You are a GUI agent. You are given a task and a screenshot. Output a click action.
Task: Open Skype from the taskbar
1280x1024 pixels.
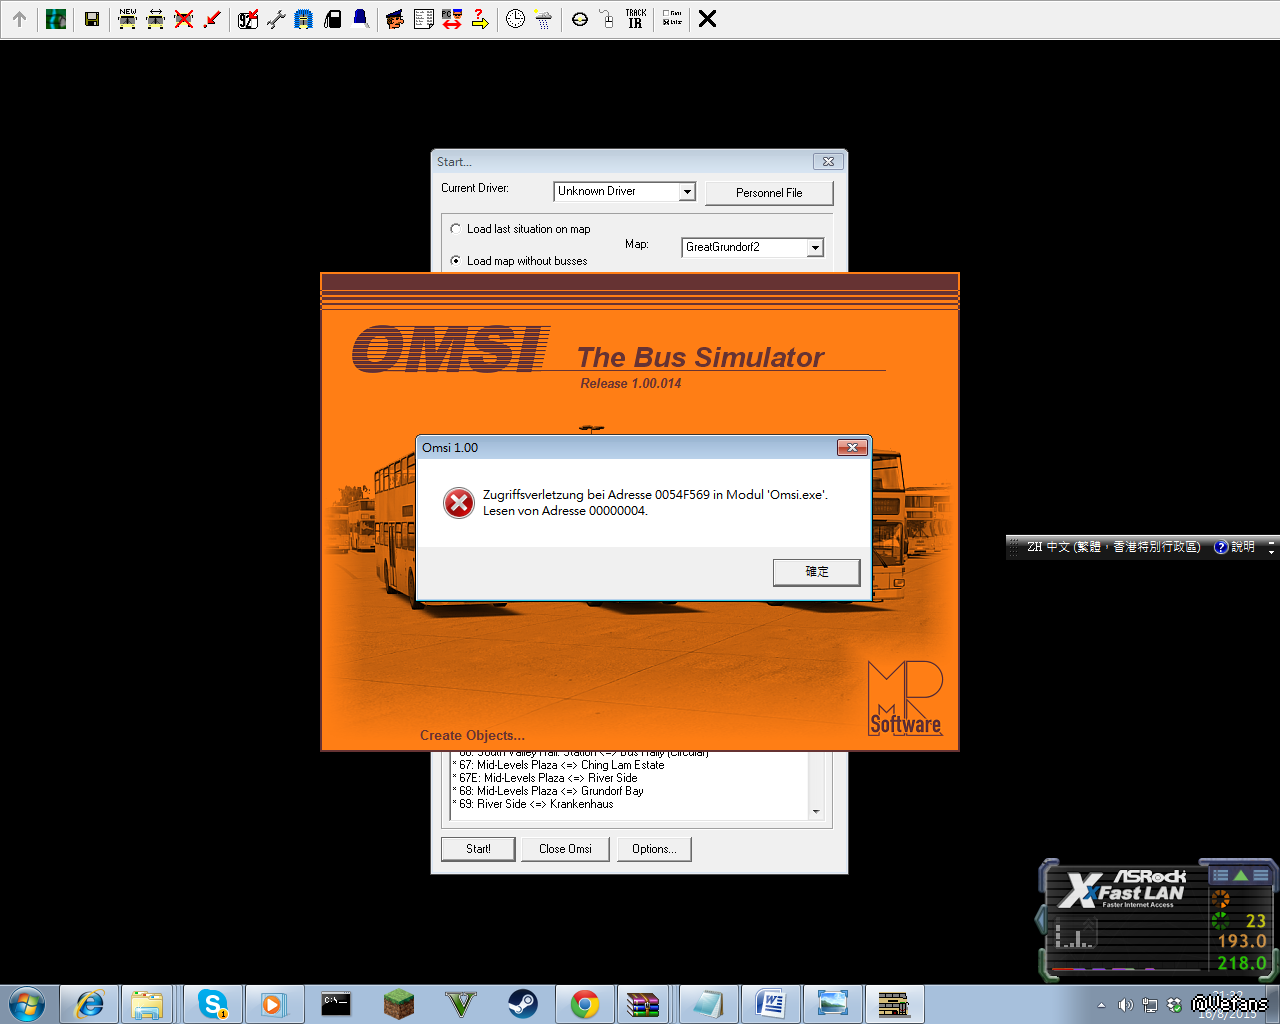click(x=212, y=1003)
